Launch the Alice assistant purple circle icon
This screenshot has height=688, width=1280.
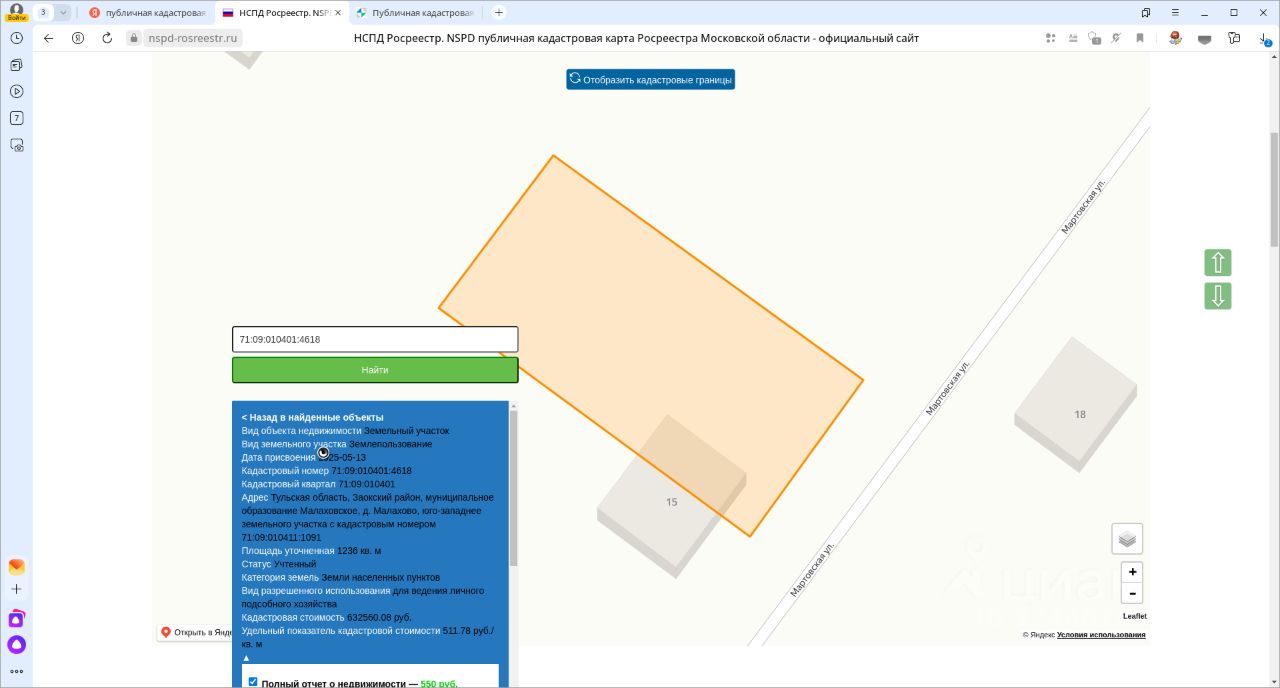coord(16,645)
